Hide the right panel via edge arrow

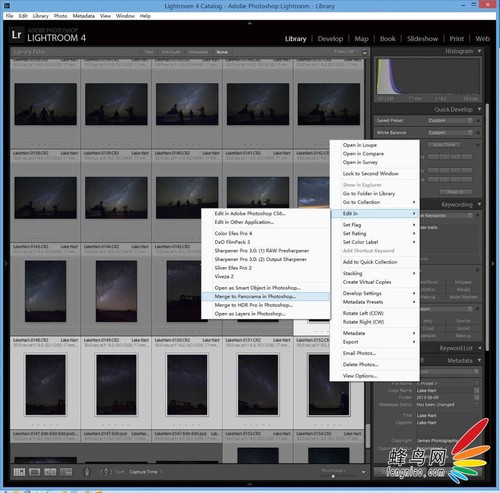click(494, 263)
